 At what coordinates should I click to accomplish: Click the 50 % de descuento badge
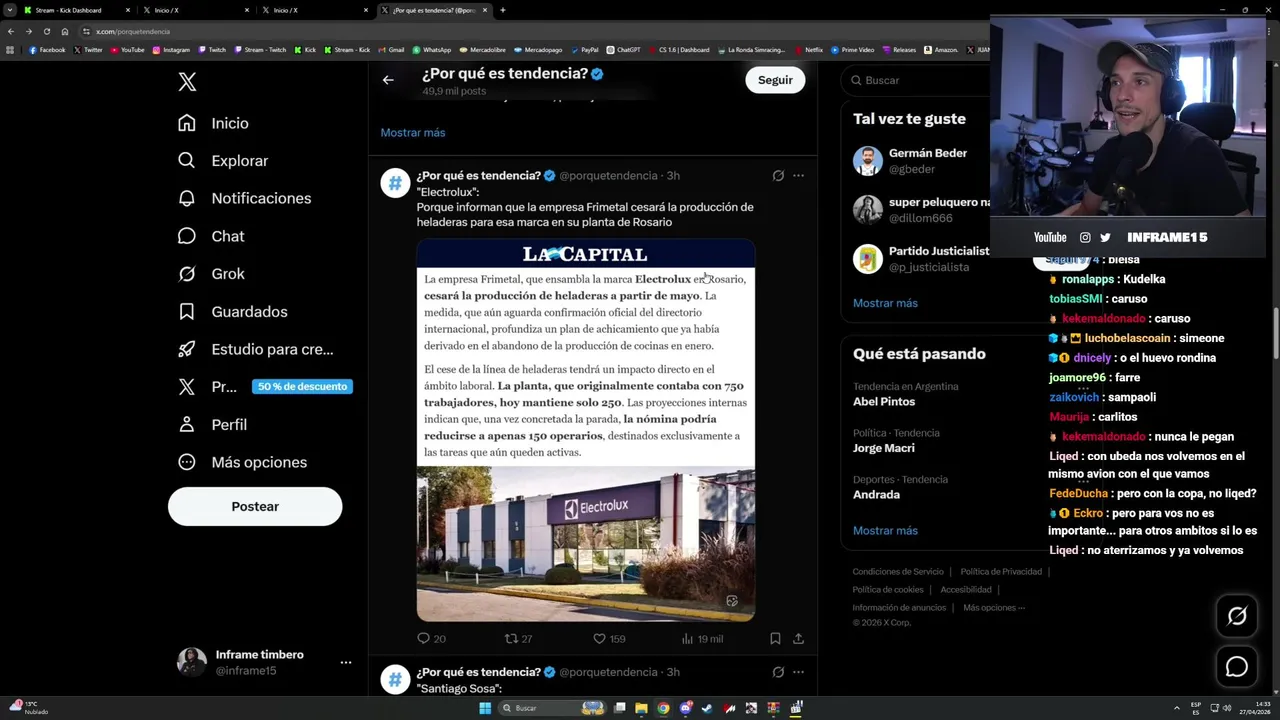click(302, 387)
